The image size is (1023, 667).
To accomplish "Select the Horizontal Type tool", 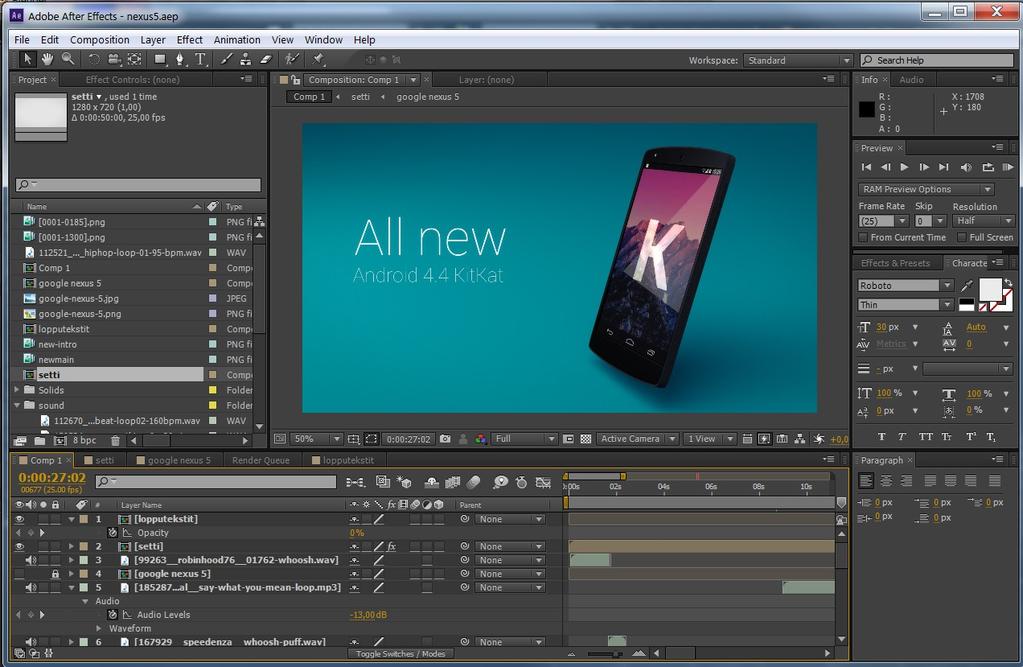I will coord(200,59).
